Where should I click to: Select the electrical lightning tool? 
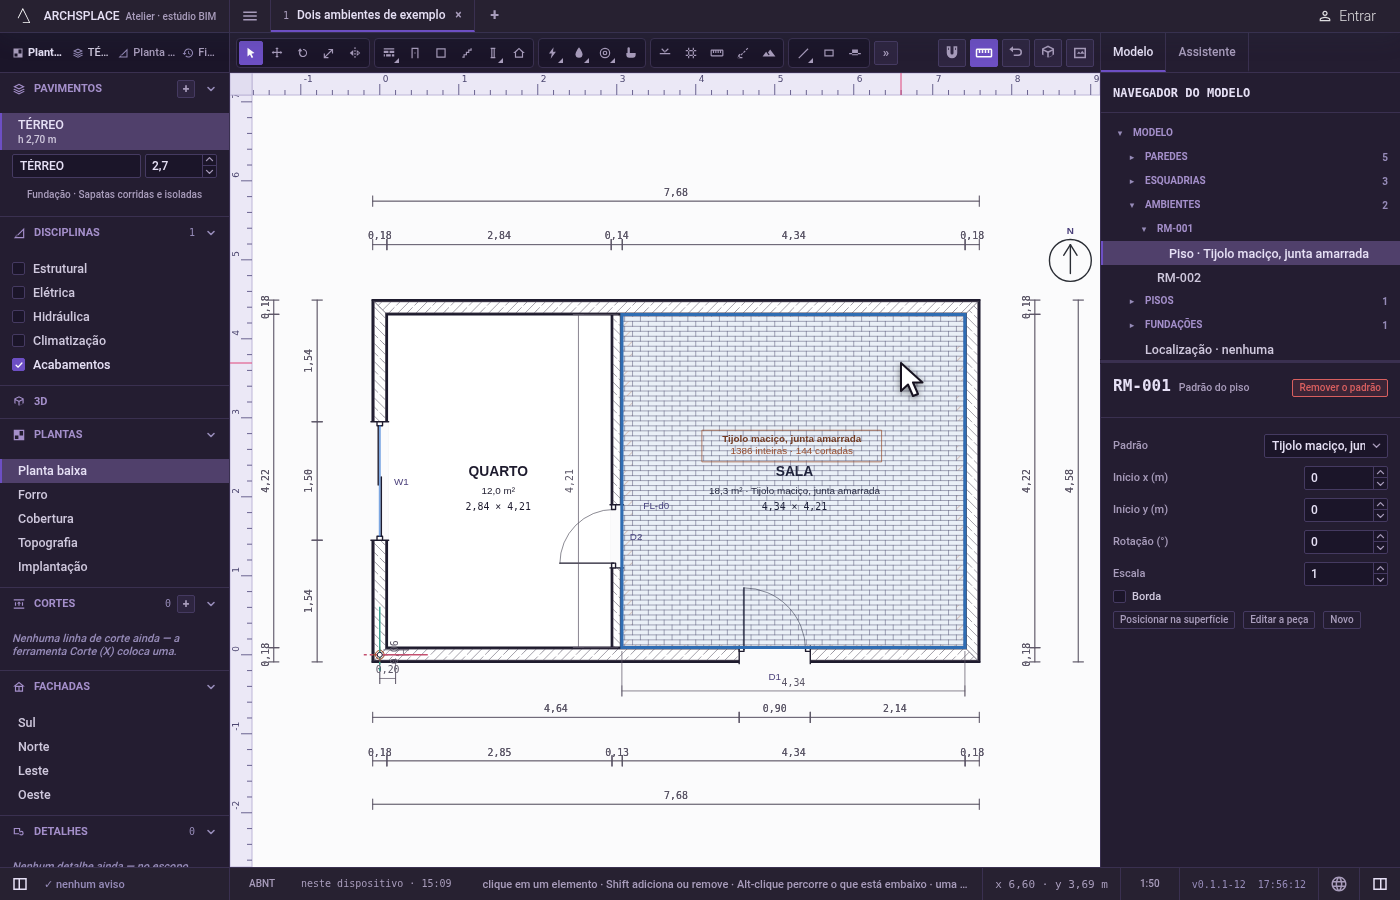553,53
